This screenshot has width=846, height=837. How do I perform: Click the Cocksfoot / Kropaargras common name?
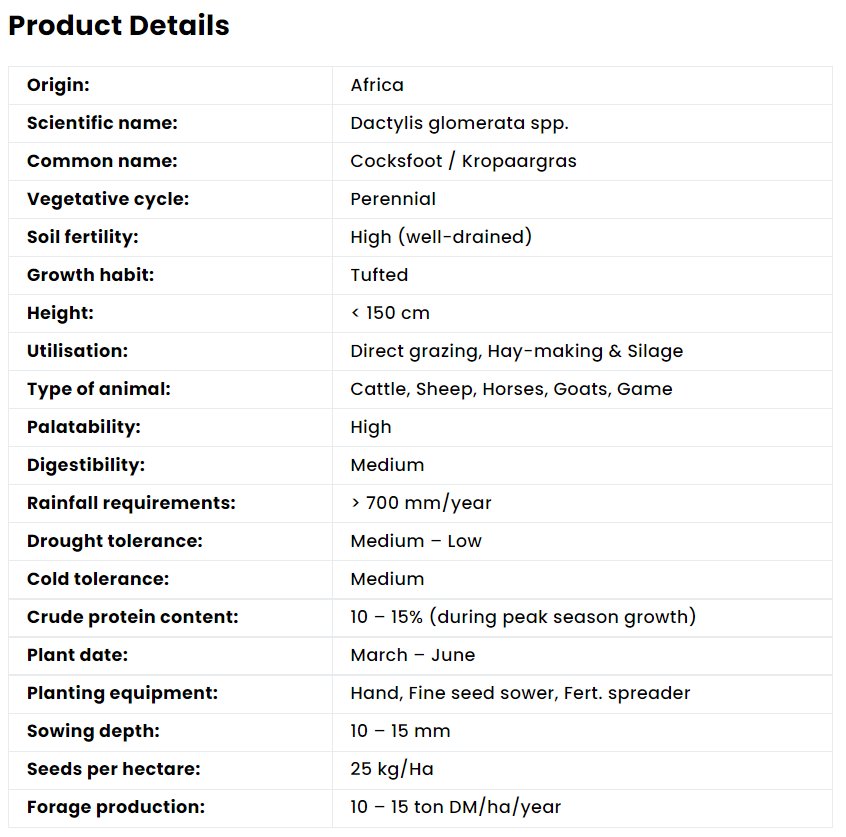click(x=463, y=161)
